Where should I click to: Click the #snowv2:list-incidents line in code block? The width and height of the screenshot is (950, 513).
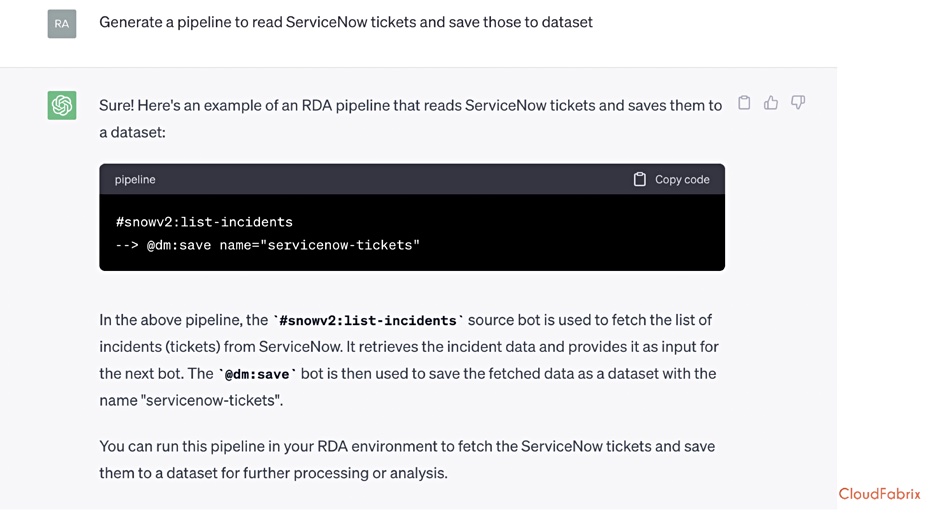click(x=204, y=222)
